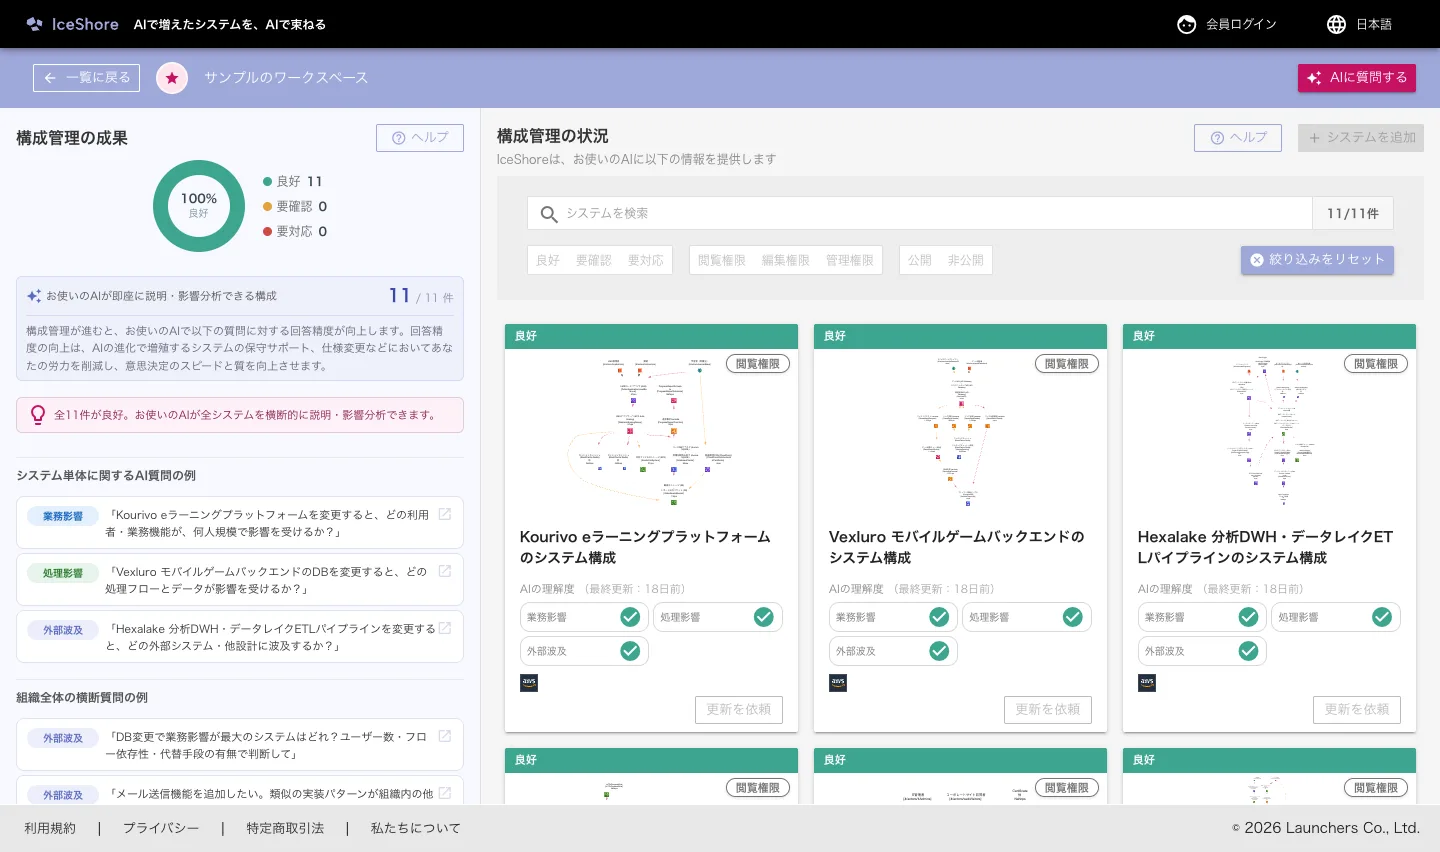Click the pink star workspace icon

(x=172, y=77)
